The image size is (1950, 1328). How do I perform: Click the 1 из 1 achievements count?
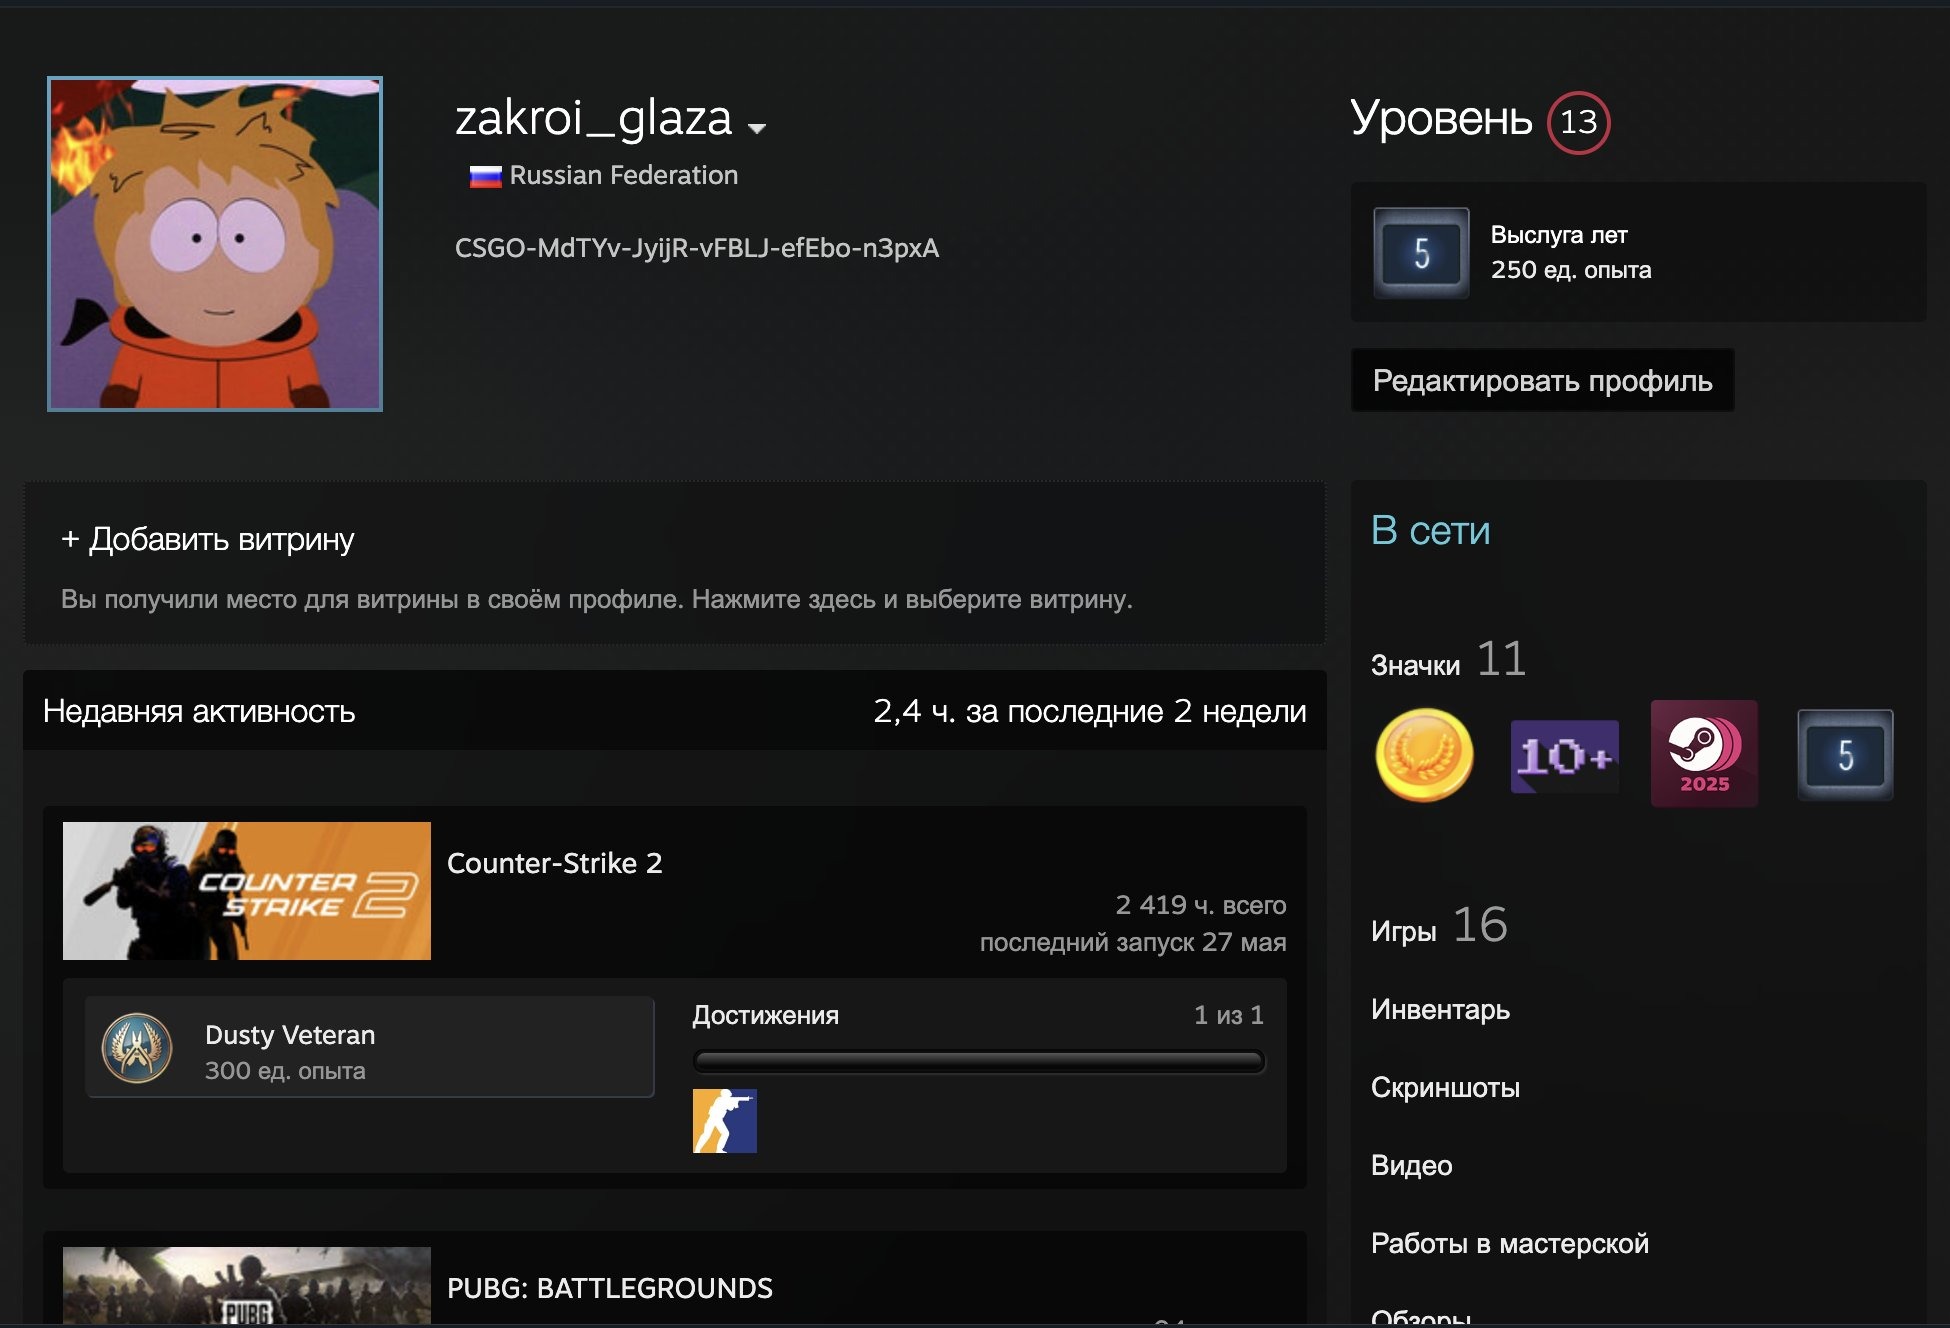tap(1229, 1015)
